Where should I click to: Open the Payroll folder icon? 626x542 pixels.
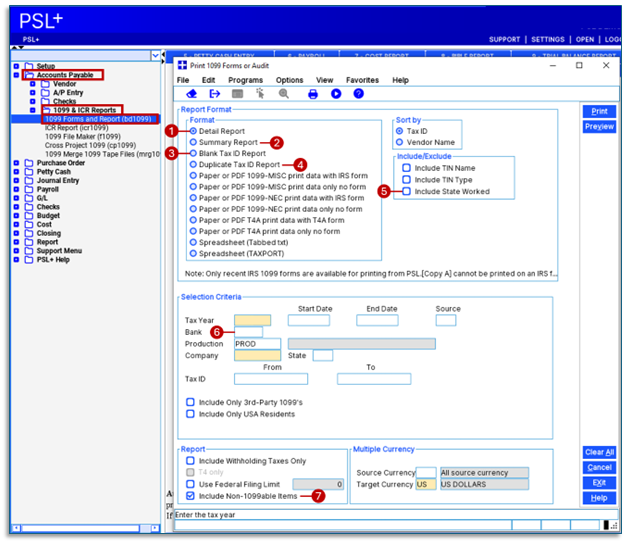(x=29, y=189)
